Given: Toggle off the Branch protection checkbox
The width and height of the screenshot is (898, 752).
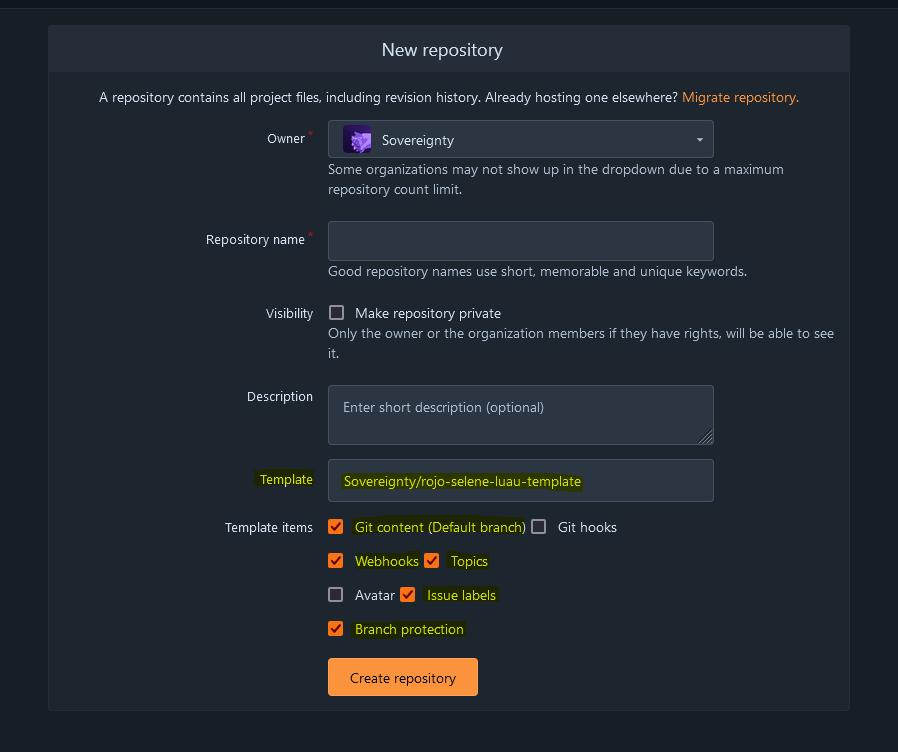Looking at the screenshot, I should pyautogui.click(x=336, y=629).
